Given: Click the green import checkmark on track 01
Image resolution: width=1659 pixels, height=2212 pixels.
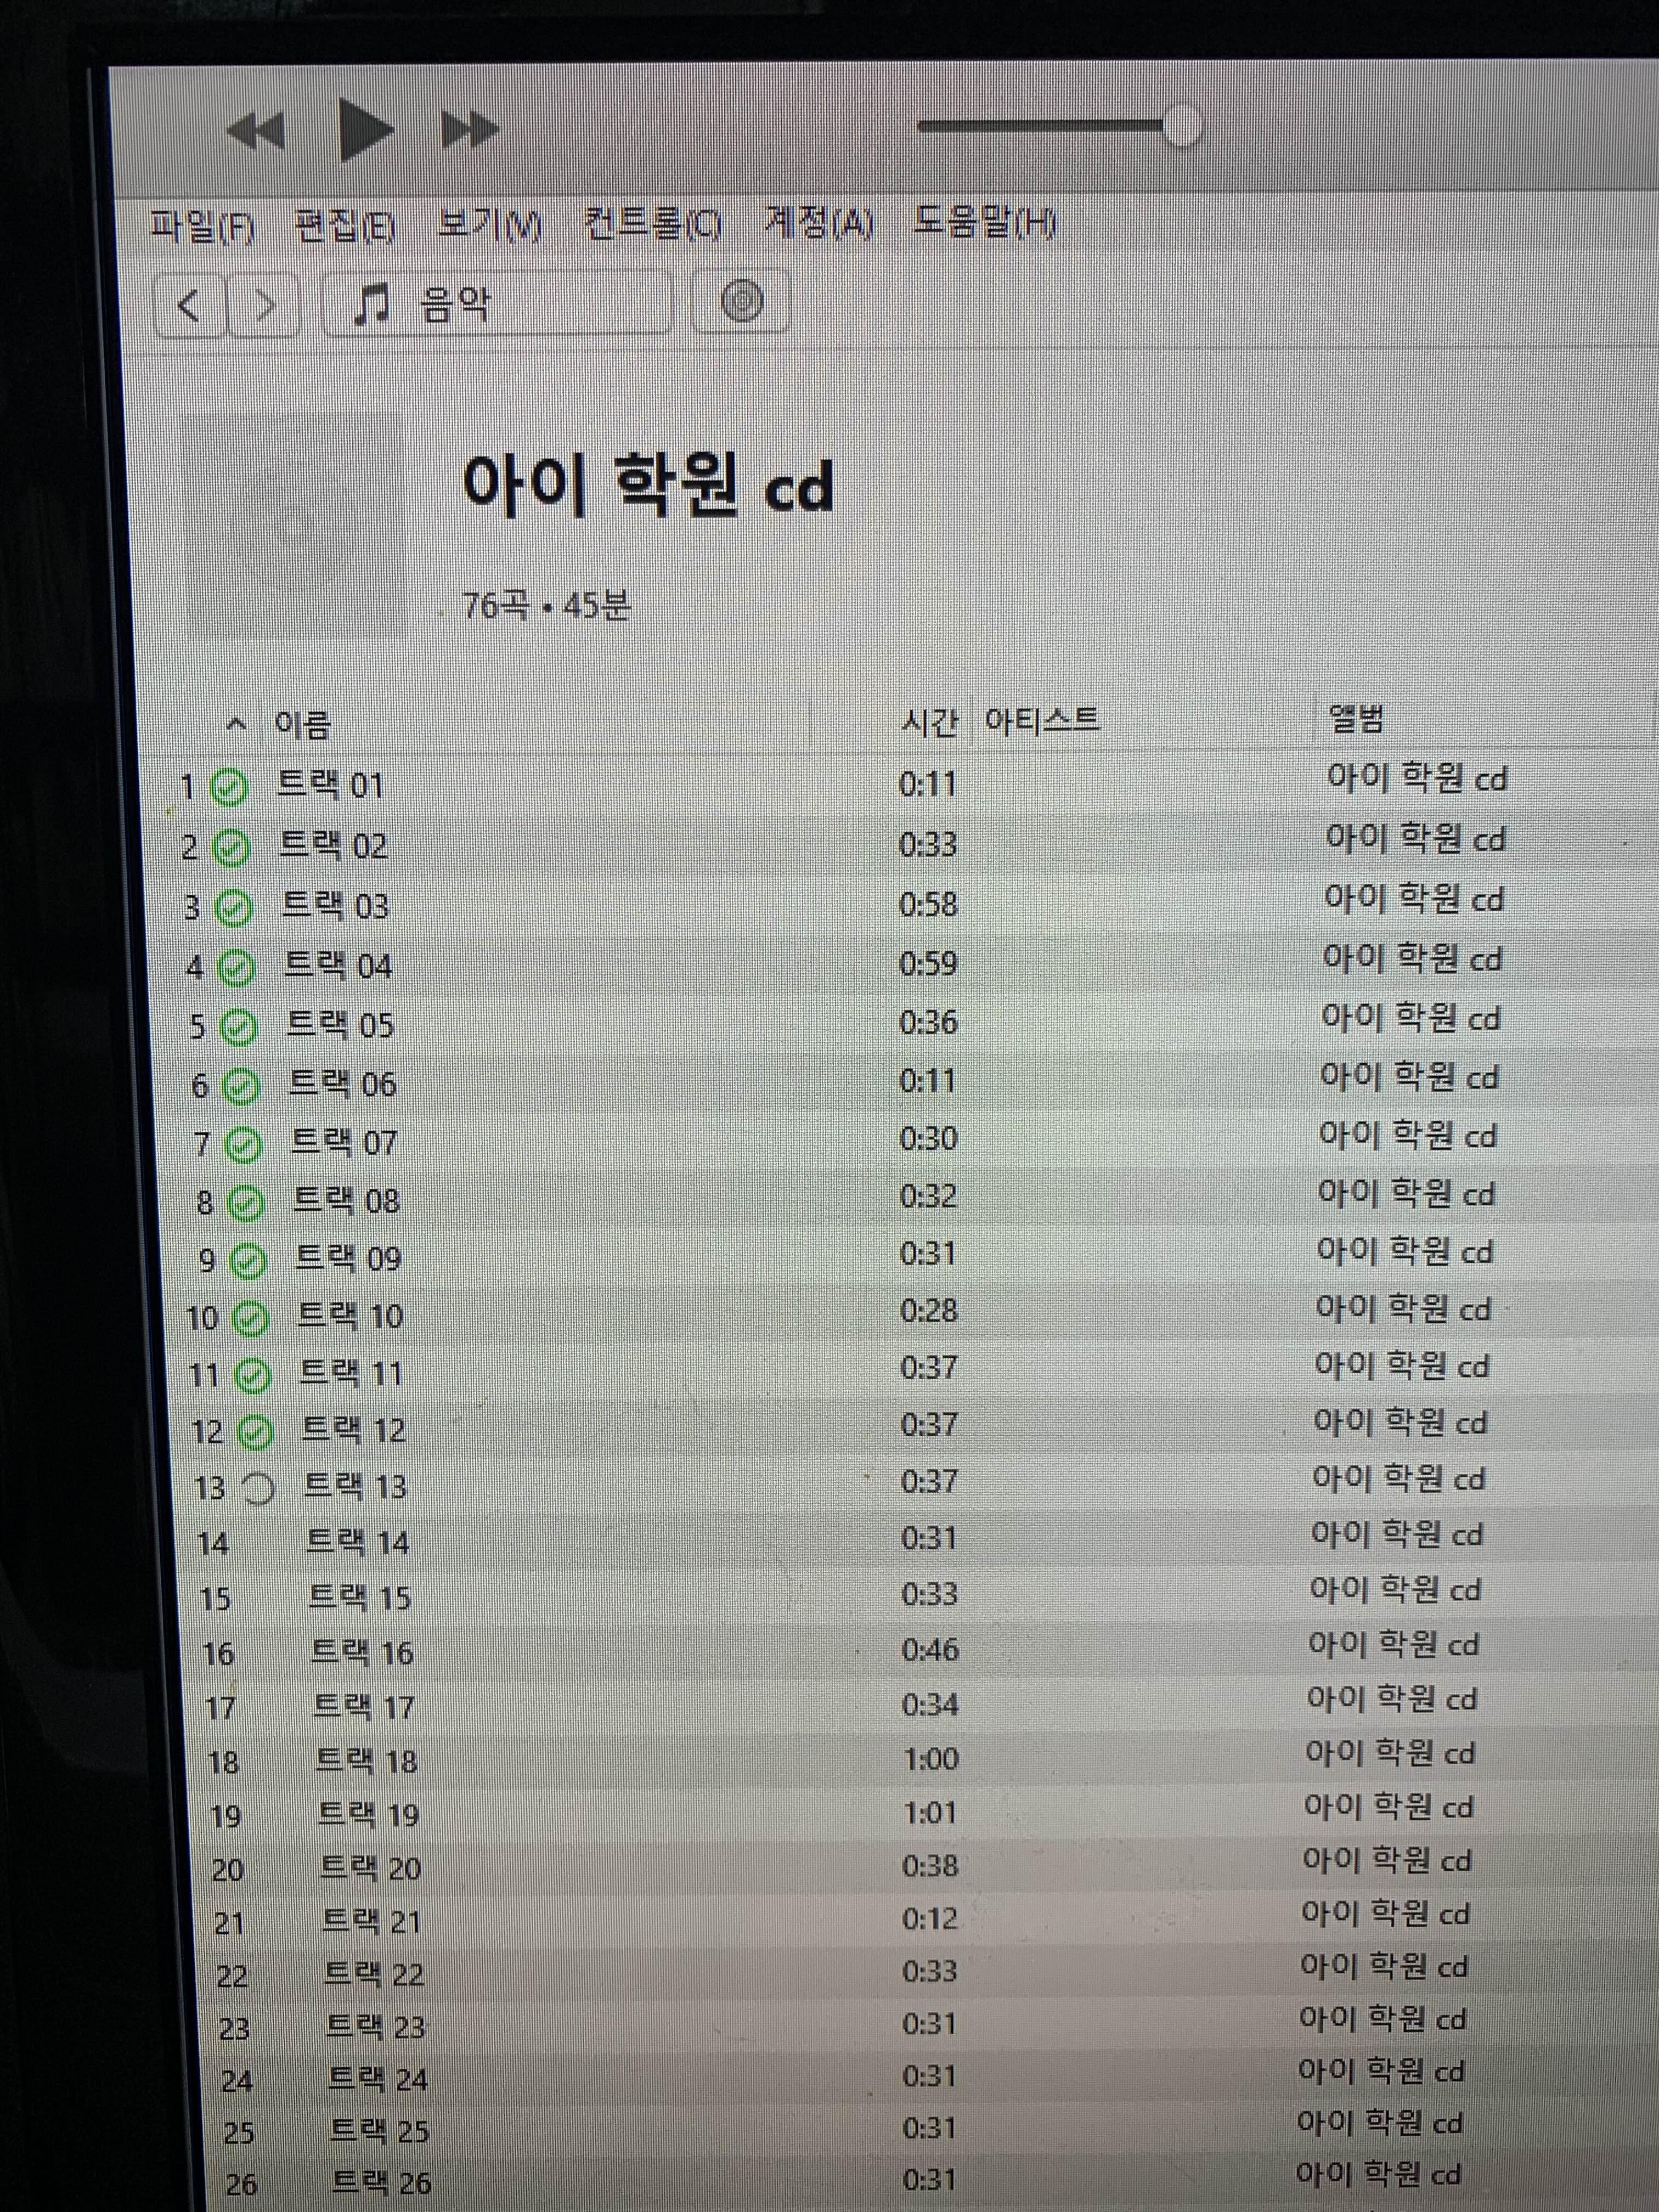Looking at the screenshot, I should tap(229, 788).
